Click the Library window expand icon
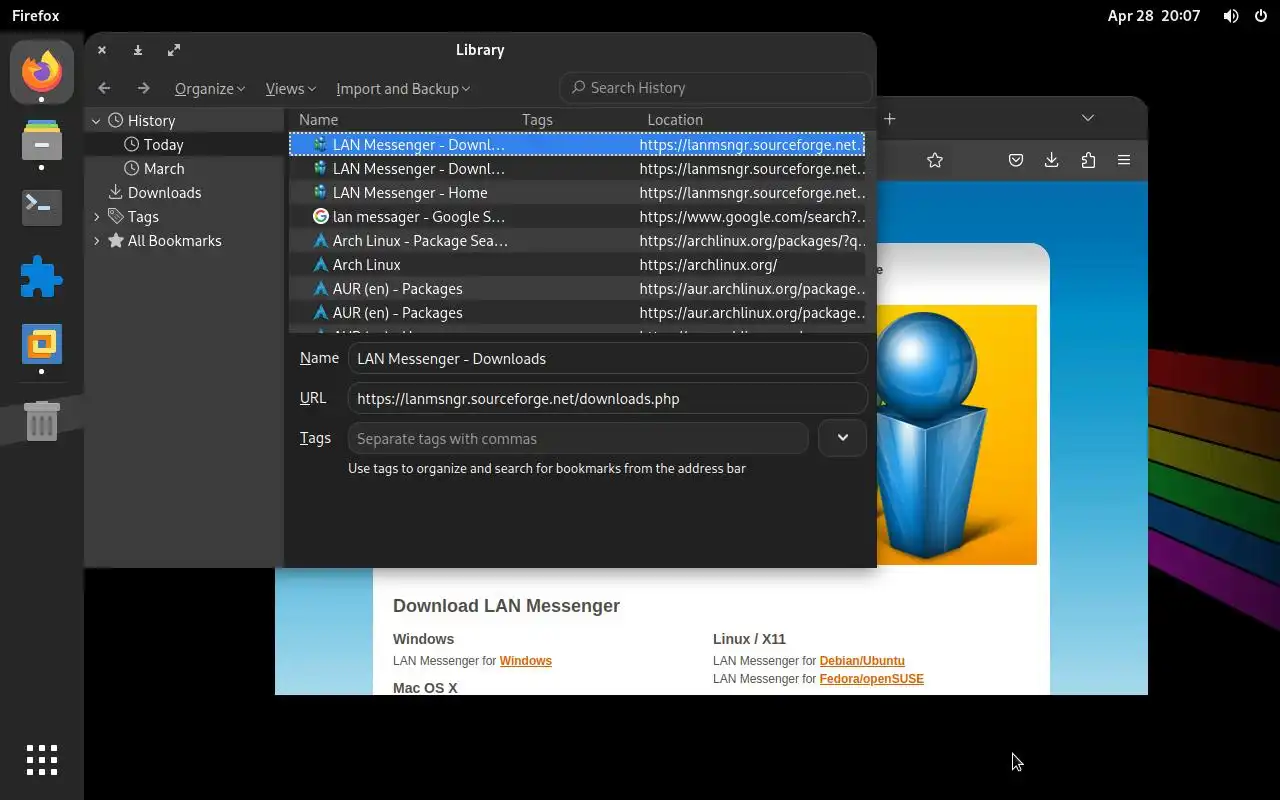Image resolution: width=1280 pixels, height=800 pixels. pyautogui.click(x=174, y=50)
